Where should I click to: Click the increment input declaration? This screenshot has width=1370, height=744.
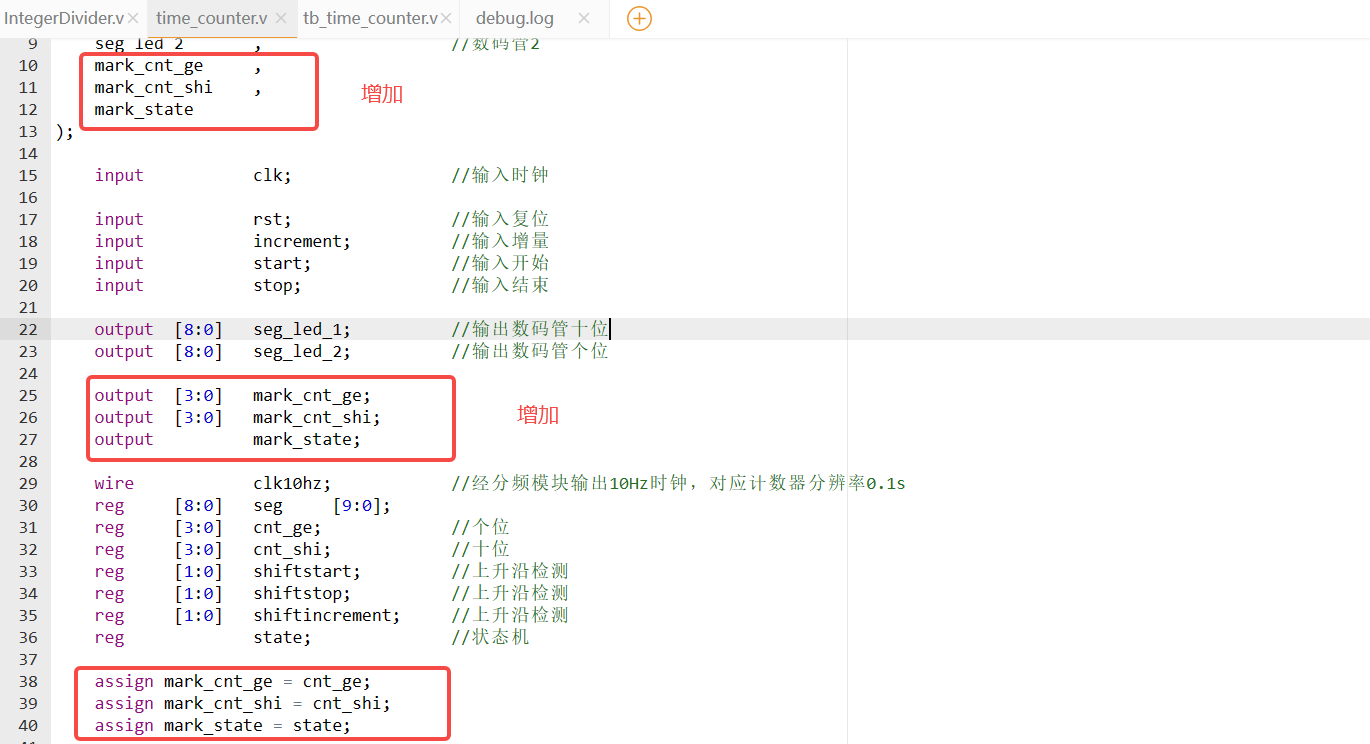[x=301, y=241]
